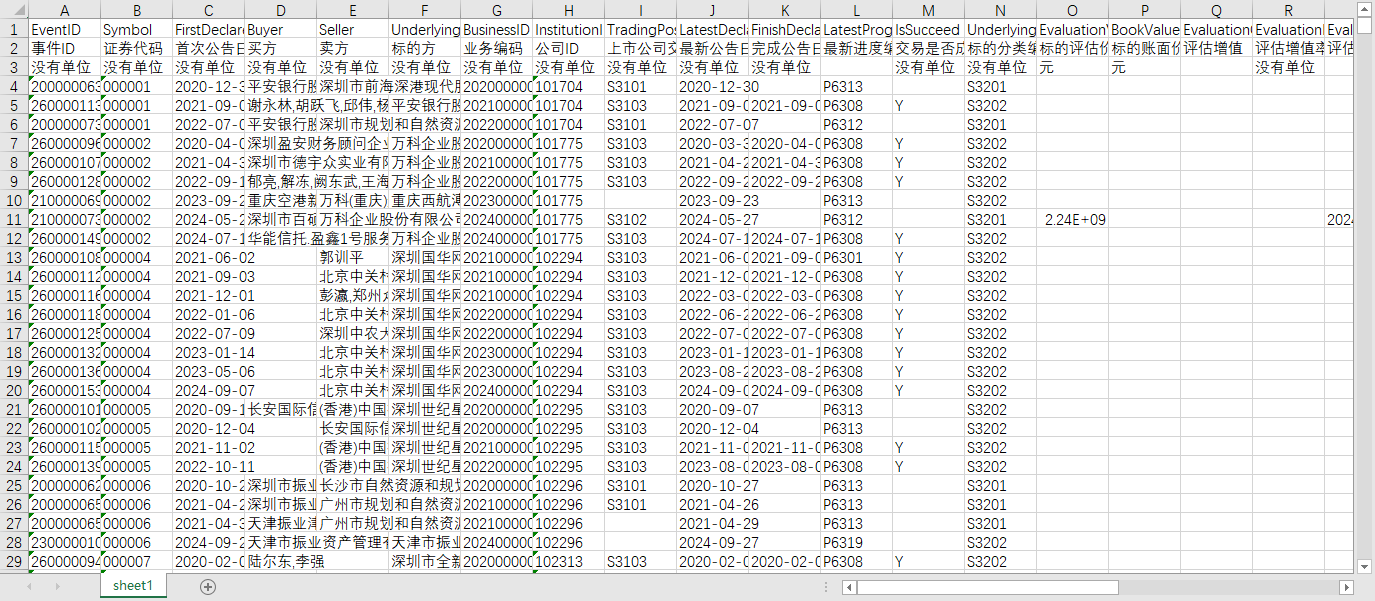Select row 1 header

coord(14,30)
